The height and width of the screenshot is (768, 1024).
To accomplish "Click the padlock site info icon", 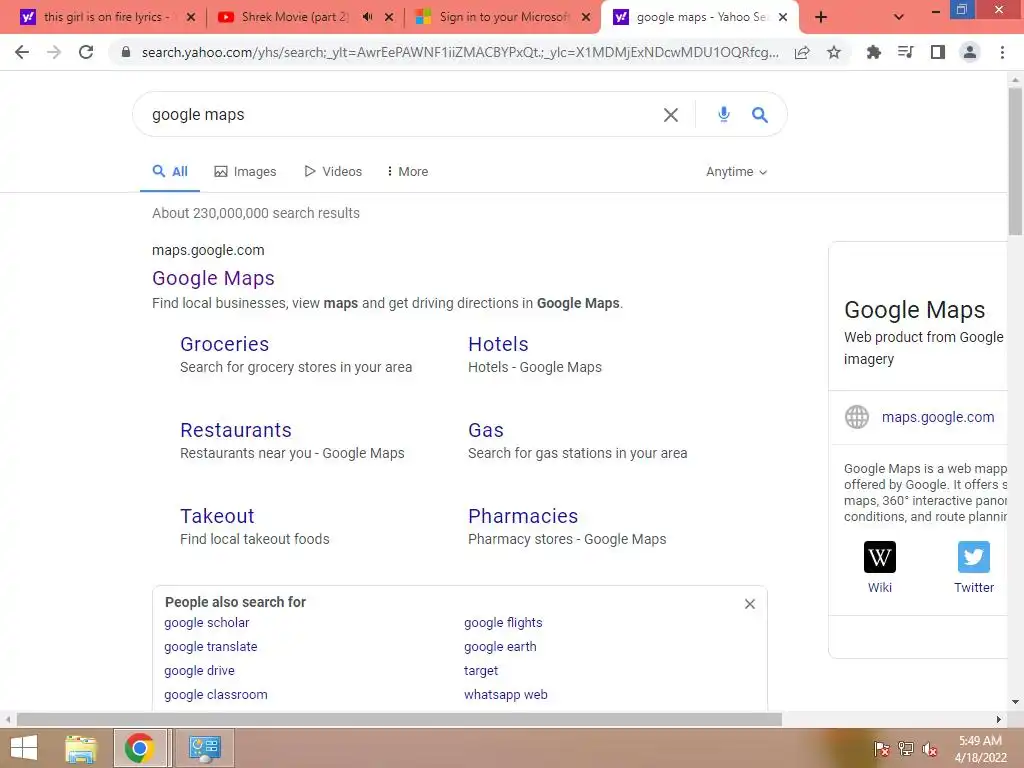I will point(126,52).
